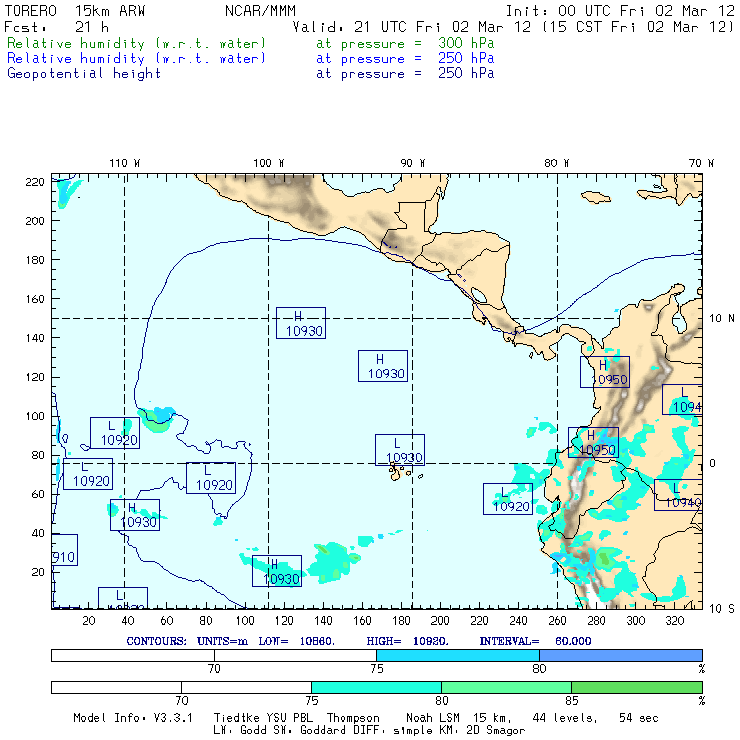The width and height of the screenshot is (740, 740).
Task: Click the green 'Relative humidity (w.r.t. water)' legend line
Action: click(136, 43)
